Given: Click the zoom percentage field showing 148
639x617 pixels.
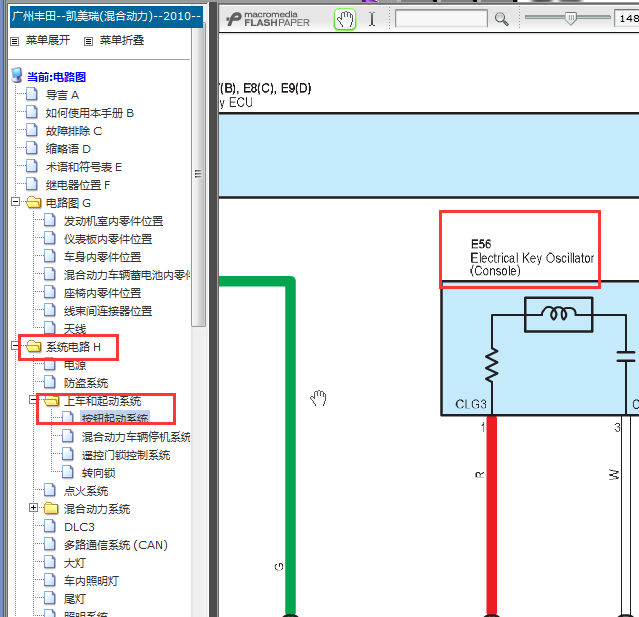Looking at the screenshot, I should point(627,19).
